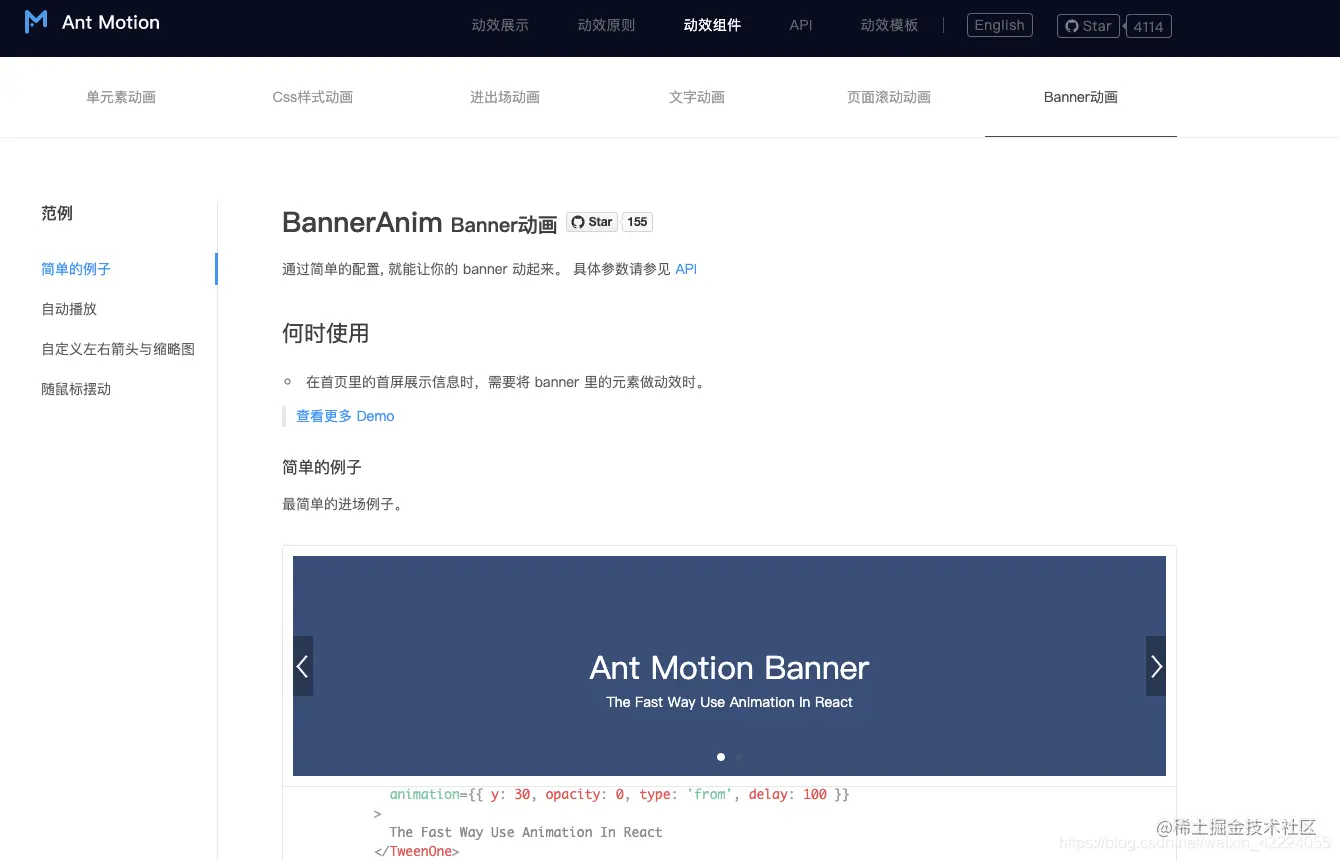The image size is (1340, 861).
Task: Click the left arrow on the banner carousel
Action: click(x=303, y=665)
